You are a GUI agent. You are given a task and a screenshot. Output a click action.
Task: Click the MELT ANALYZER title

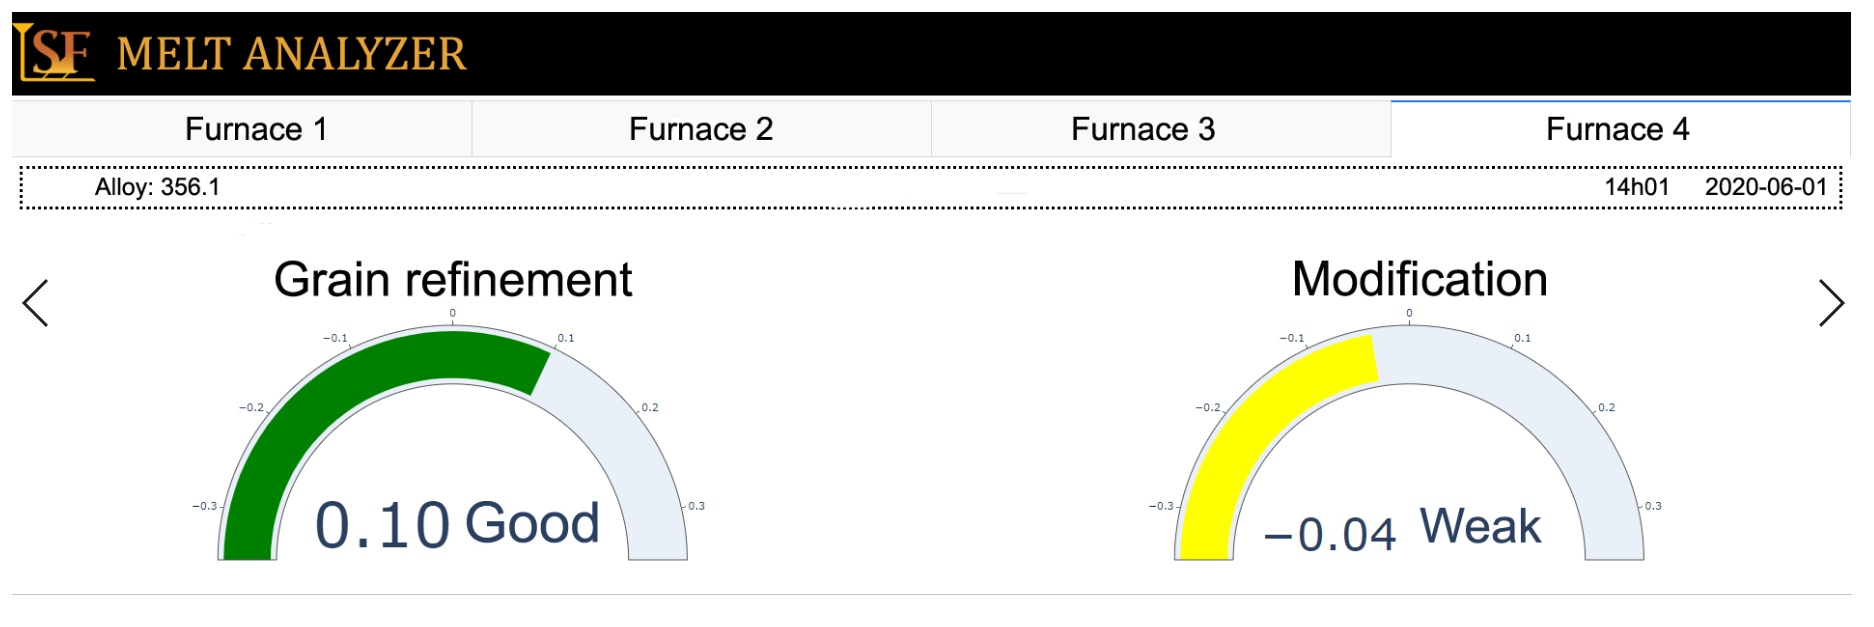[292, 54]
